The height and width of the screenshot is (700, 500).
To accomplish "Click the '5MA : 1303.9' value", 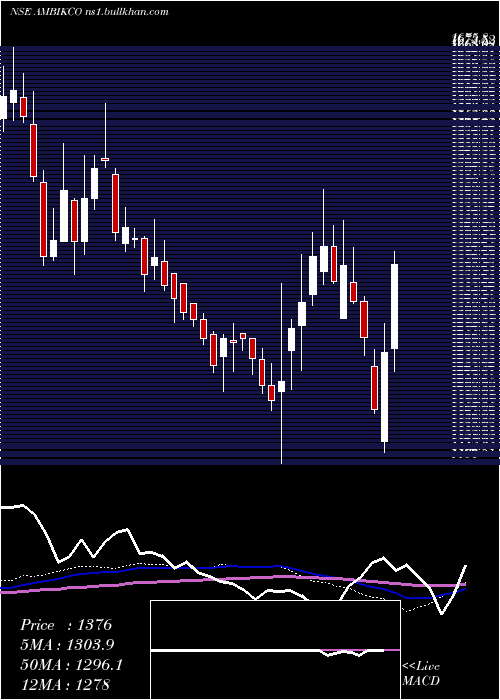I will pos(67,644).
